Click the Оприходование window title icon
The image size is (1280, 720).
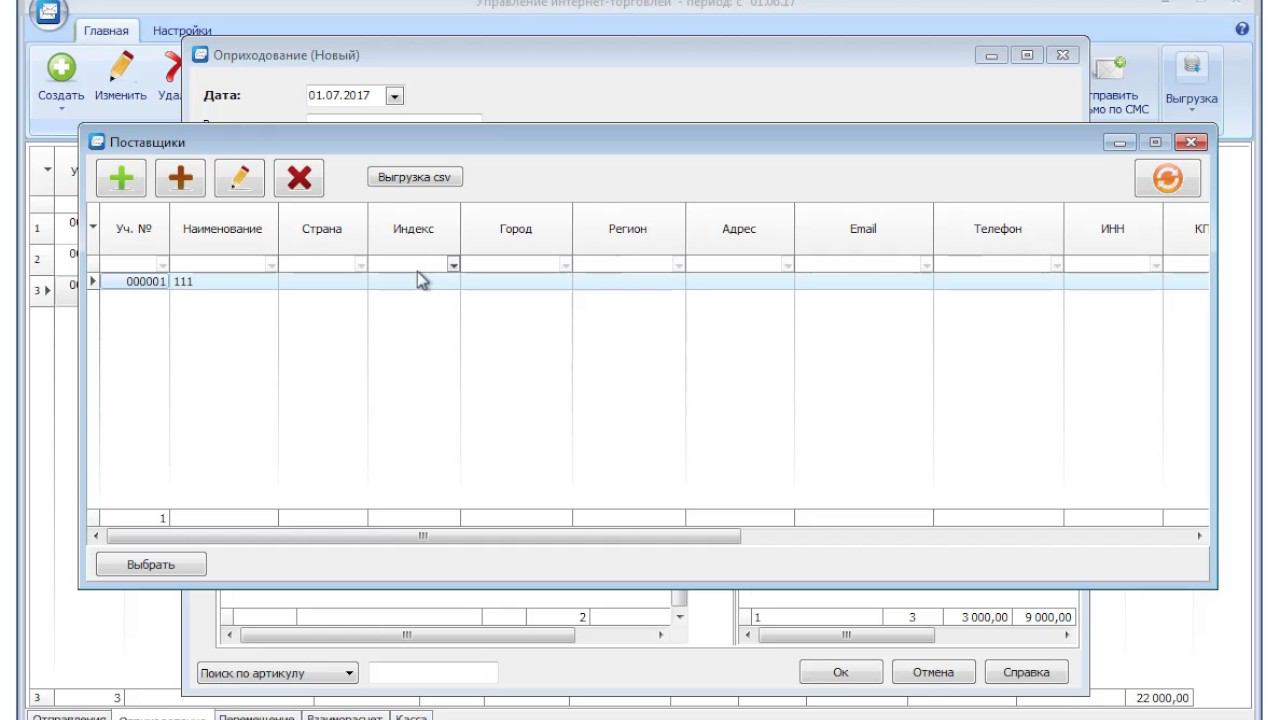[x=201, y=55]
